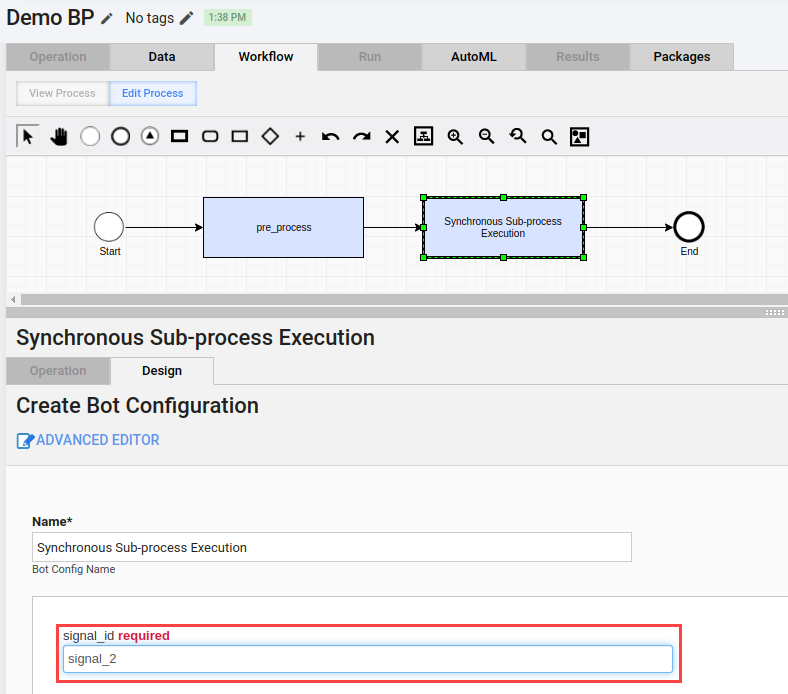Add a thin-bordered rectangle task
This screenshot has height=694, width=788.
(x=240, y=136)
